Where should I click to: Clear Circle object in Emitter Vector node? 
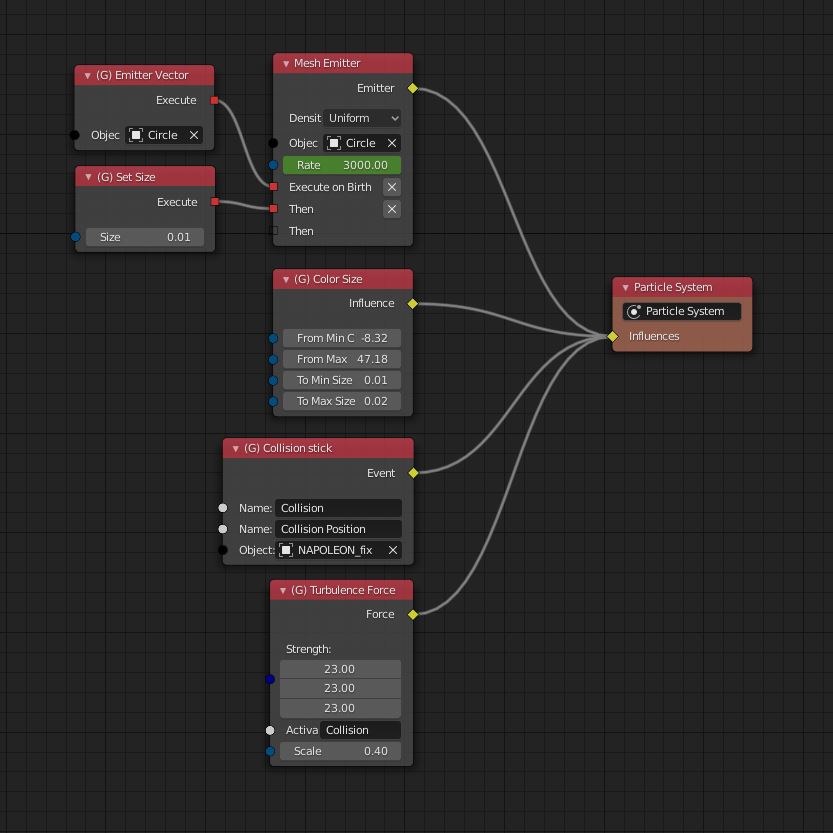point(194,135)
